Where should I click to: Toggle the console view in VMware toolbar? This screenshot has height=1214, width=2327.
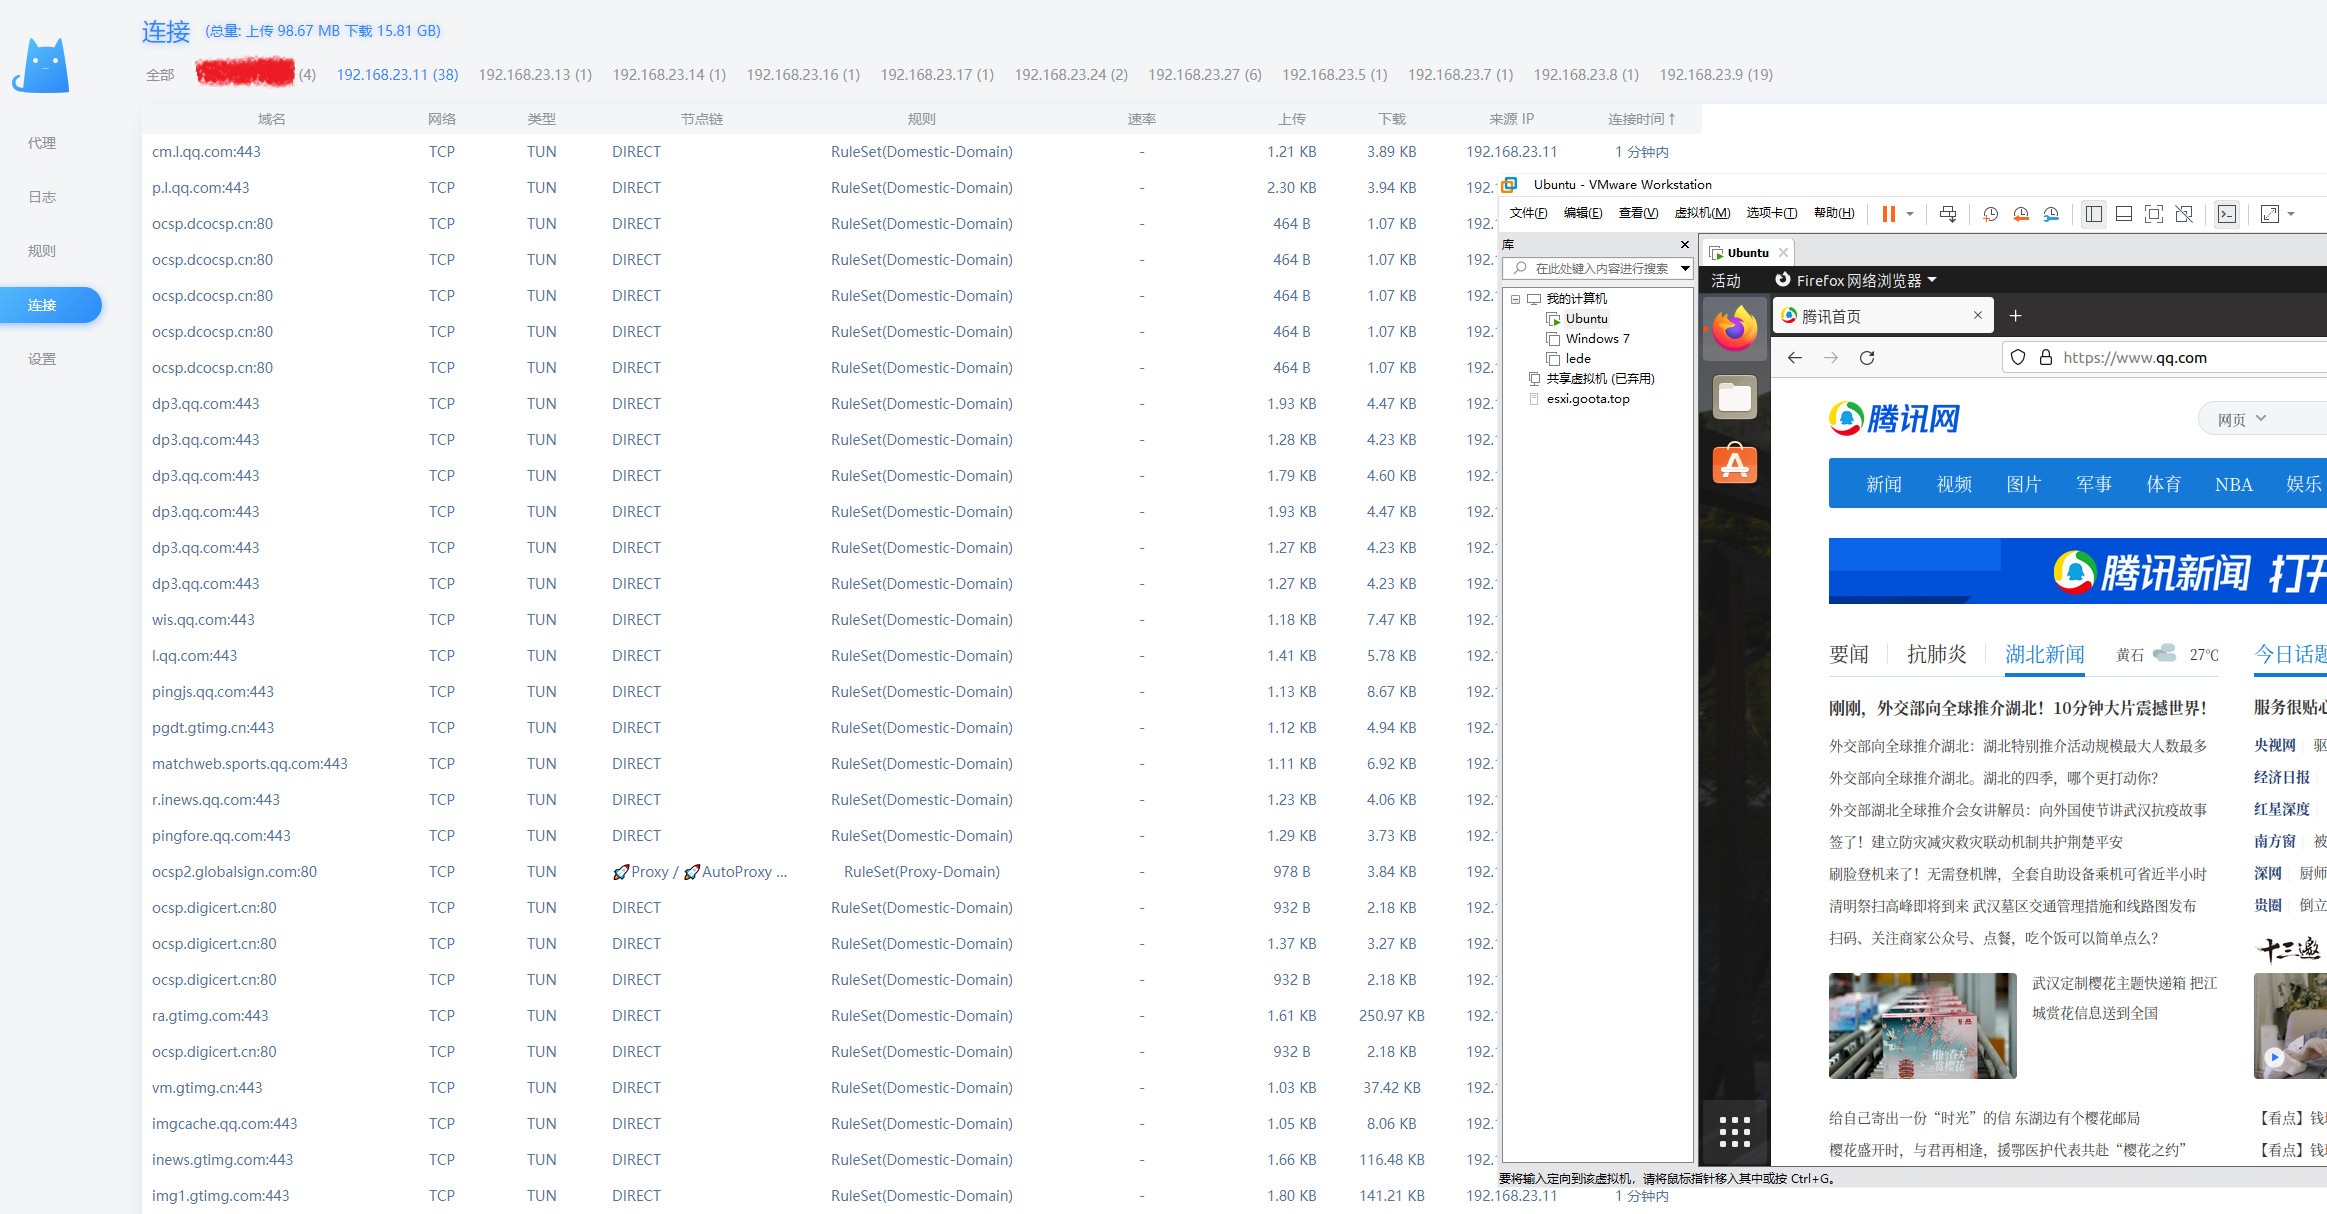pyautogui.click(x=2227, y=214)
